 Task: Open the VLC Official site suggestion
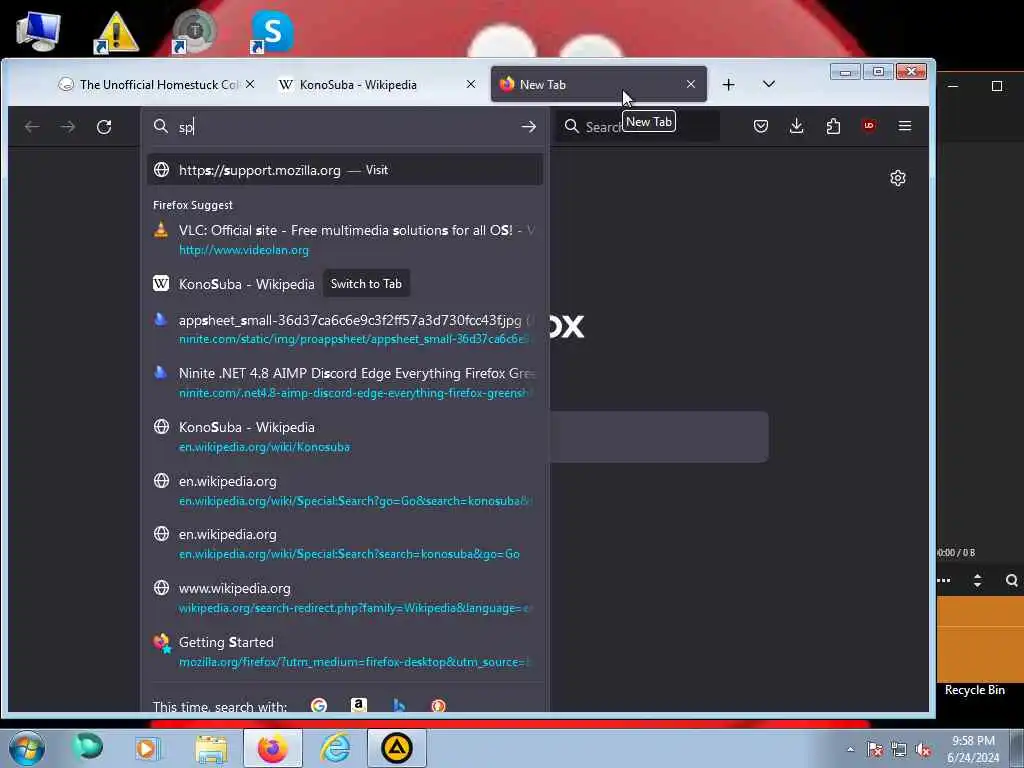345,240
